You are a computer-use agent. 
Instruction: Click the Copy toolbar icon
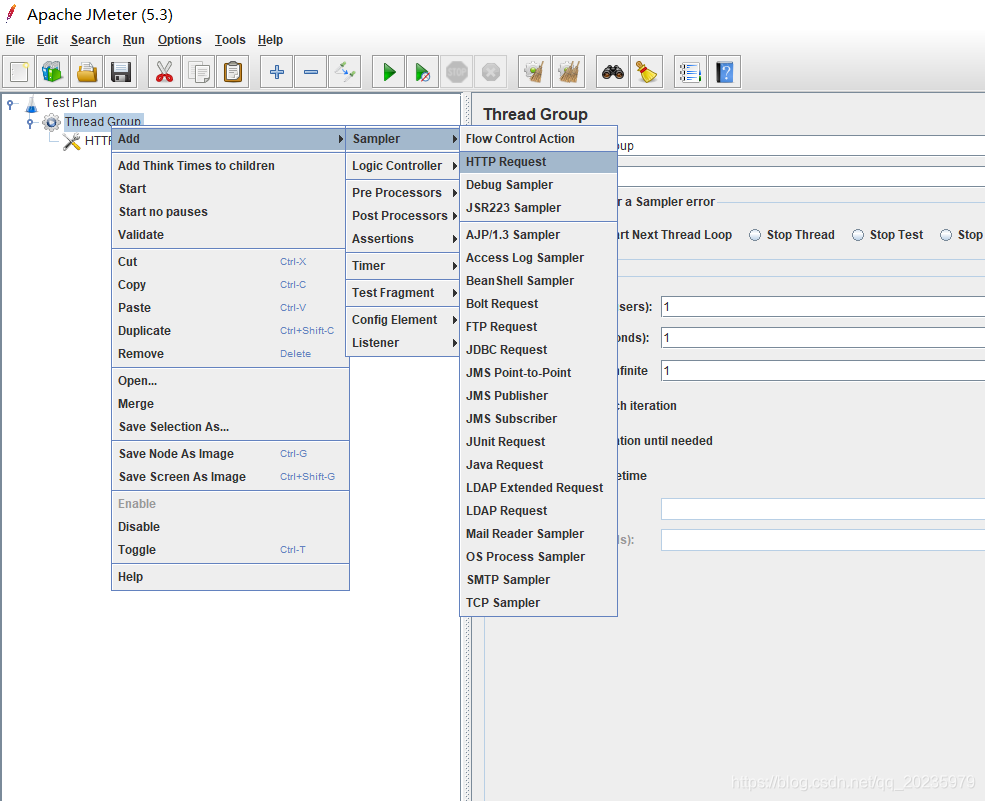[199, 72]
